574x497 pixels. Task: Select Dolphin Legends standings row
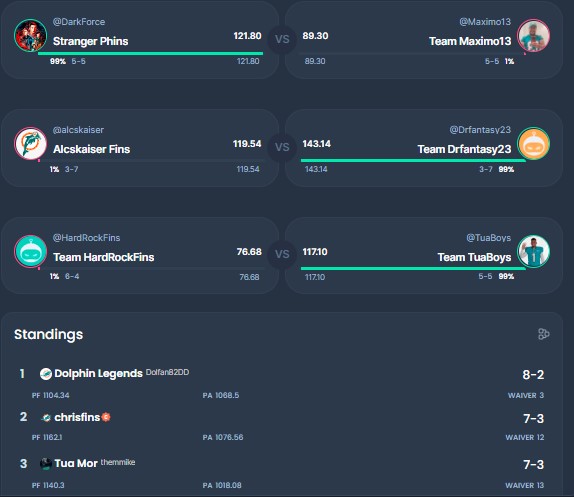282,382
